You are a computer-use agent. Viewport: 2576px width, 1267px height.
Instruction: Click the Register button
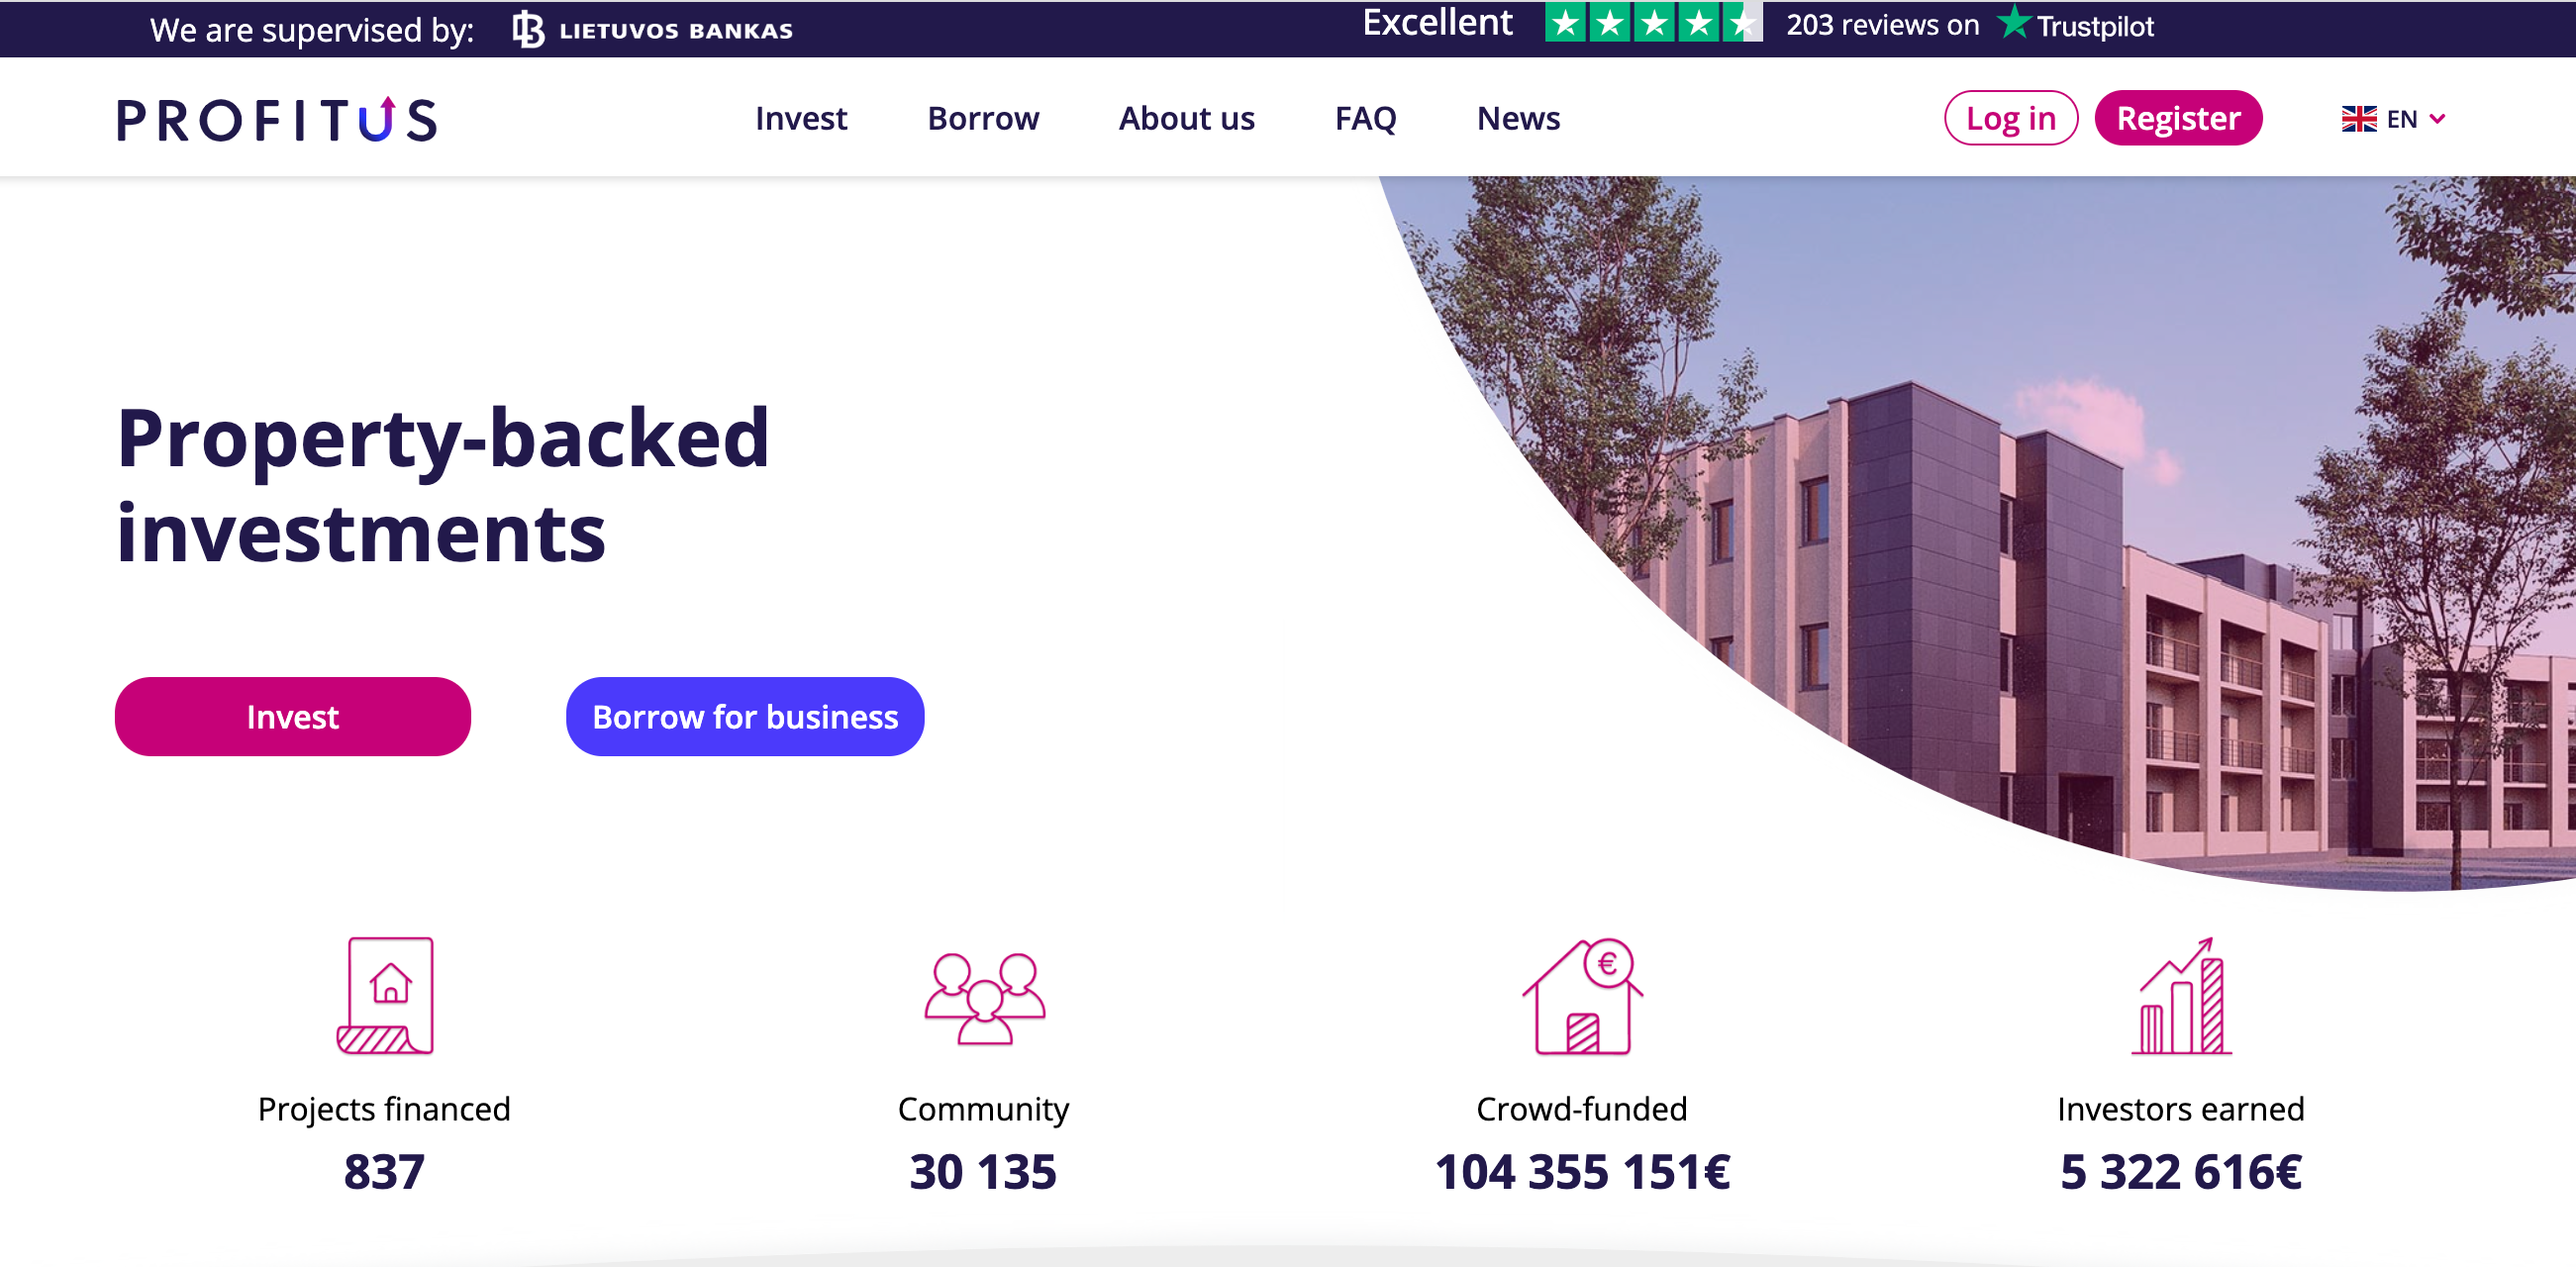(x=2178, y=118)
